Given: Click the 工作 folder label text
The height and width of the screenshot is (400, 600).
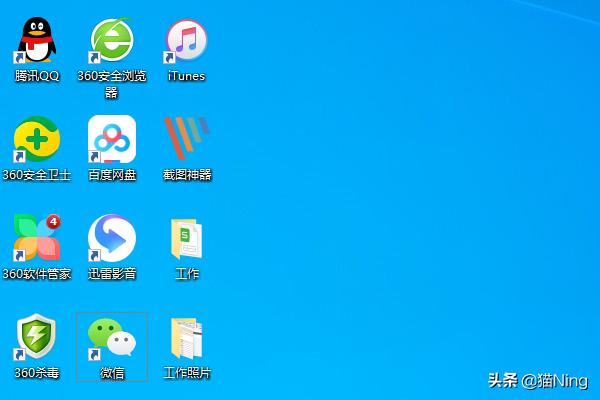Looking at the screenshot, I should point(187,274).
